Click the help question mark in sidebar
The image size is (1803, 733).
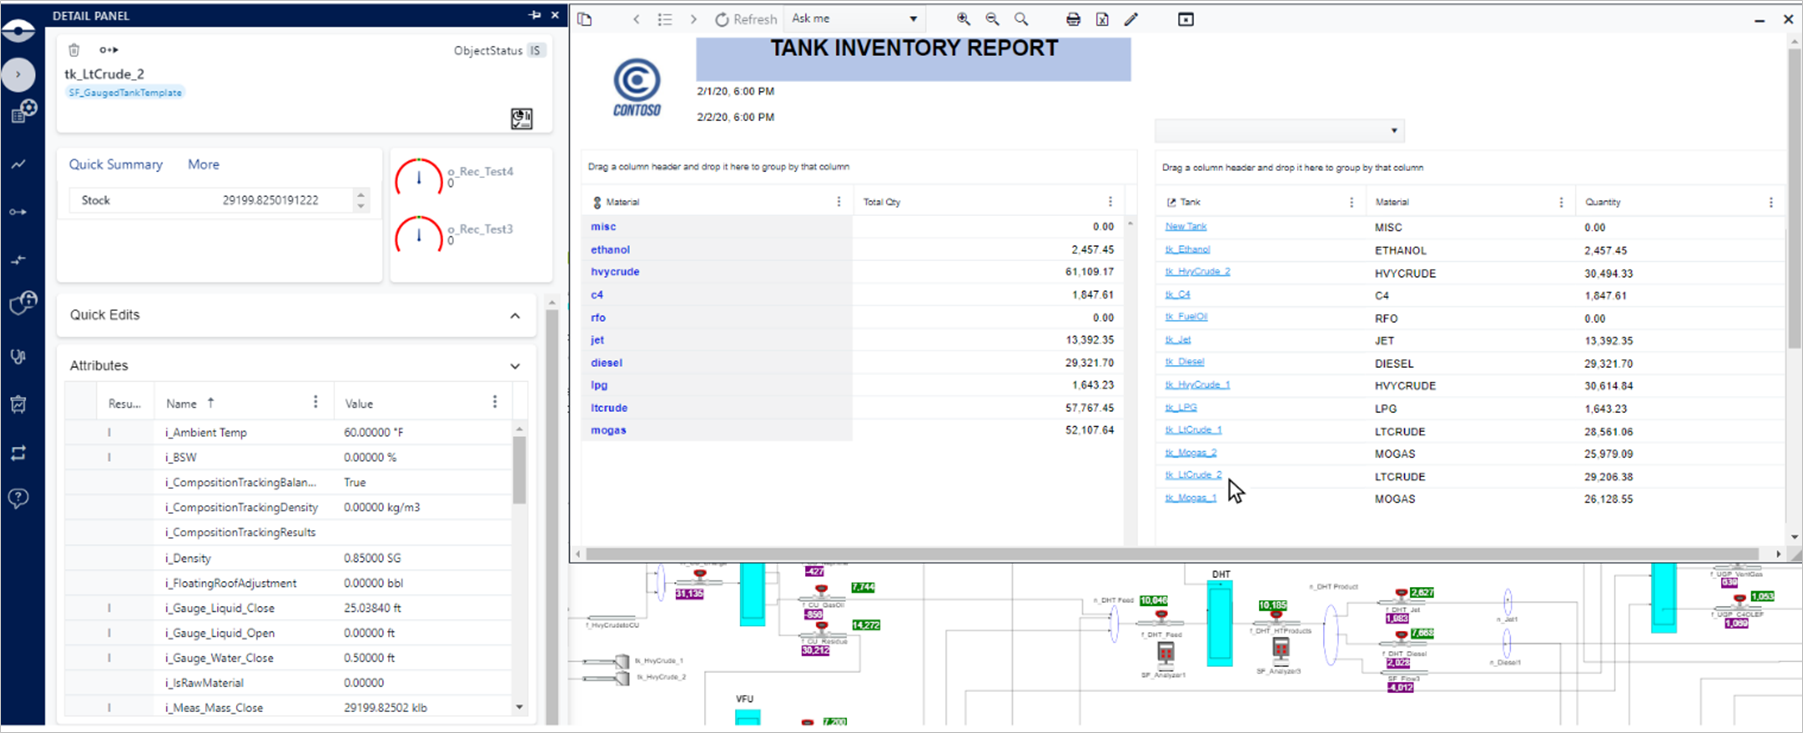(x=19, y=498)
